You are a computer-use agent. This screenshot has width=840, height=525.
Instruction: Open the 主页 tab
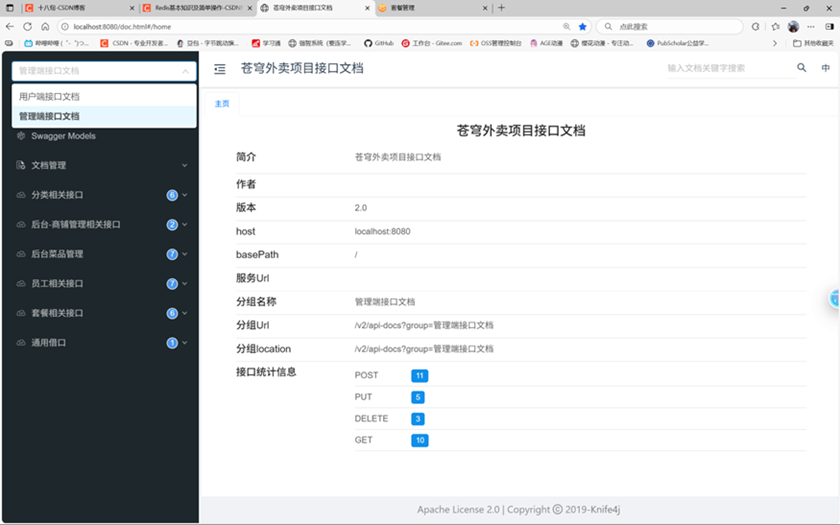pyautogui.click(x=222, y=104)
